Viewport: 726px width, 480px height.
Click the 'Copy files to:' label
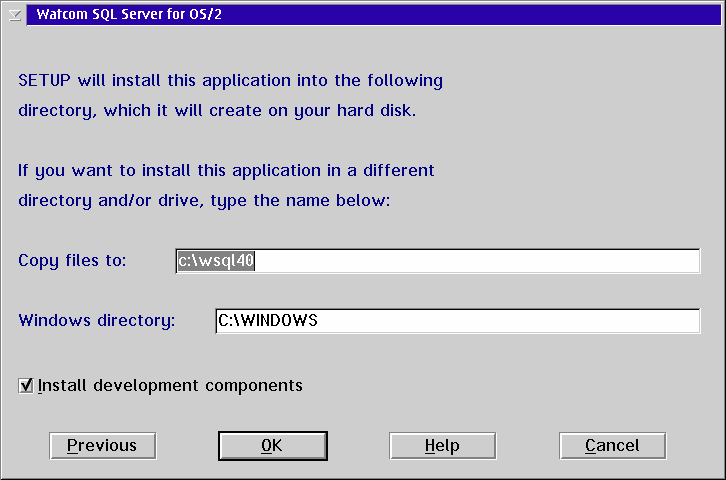pyautogui.click(x=72, y=261)
